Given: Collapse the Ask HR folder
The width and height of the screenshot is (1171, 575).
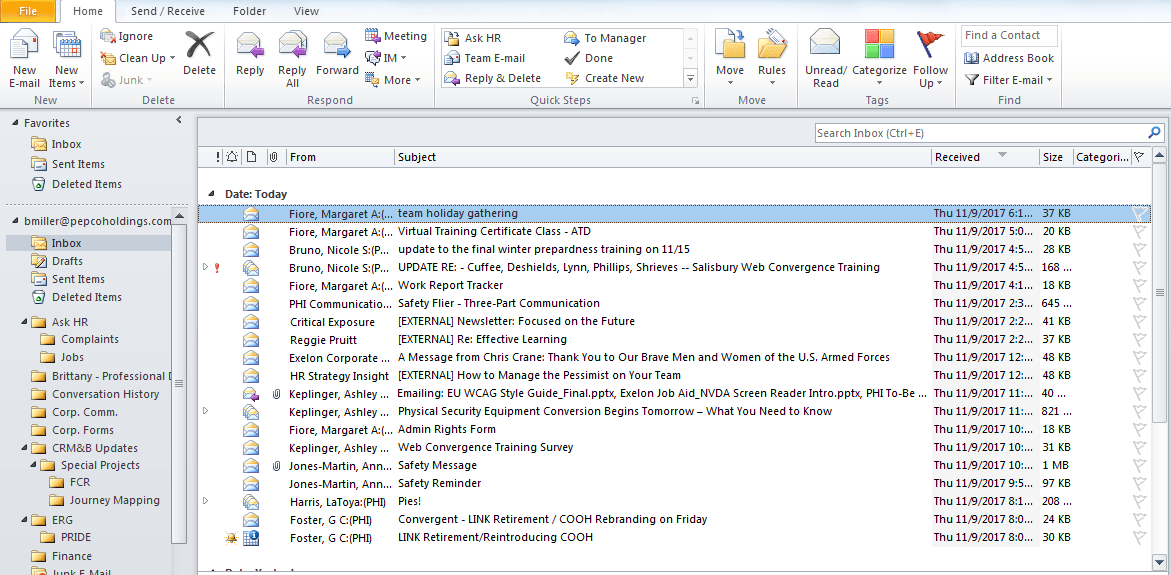Looking at the screenshot, I should [24, 322].
